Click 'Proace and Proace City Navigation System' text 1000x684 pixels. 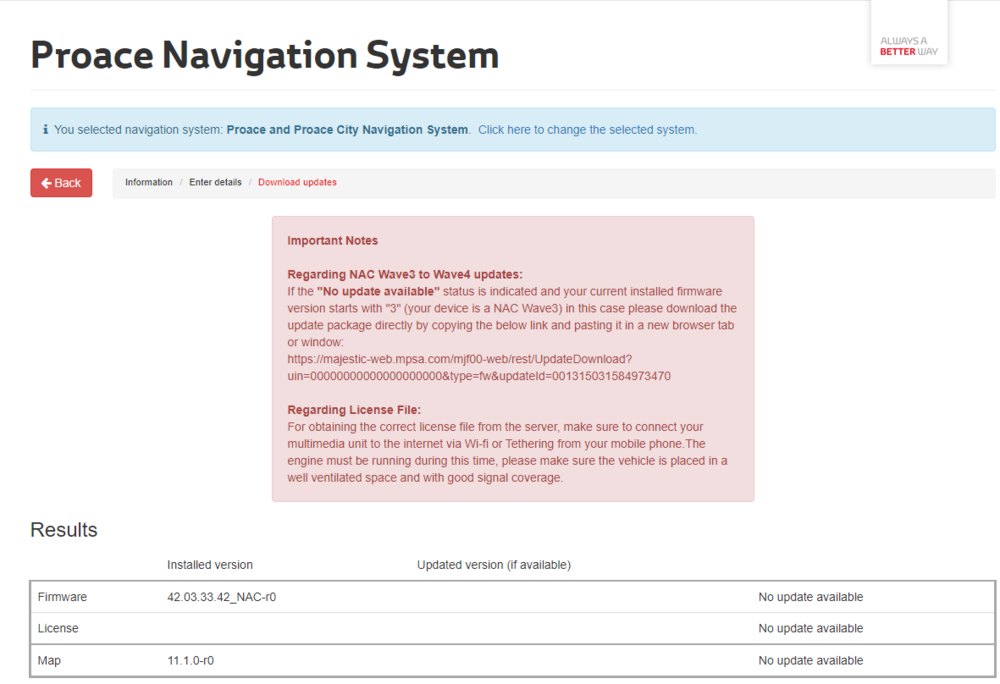tap(348, 129)
